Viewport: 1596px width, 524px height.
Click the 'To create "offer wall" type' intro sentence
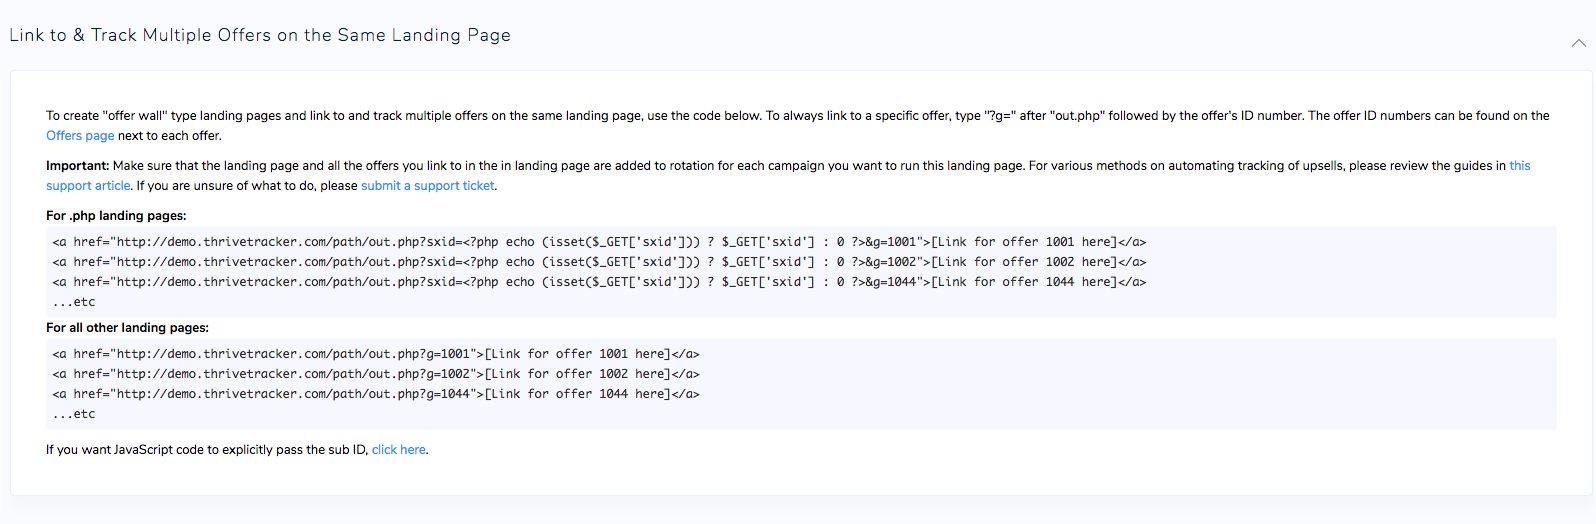tap(404, 116)
